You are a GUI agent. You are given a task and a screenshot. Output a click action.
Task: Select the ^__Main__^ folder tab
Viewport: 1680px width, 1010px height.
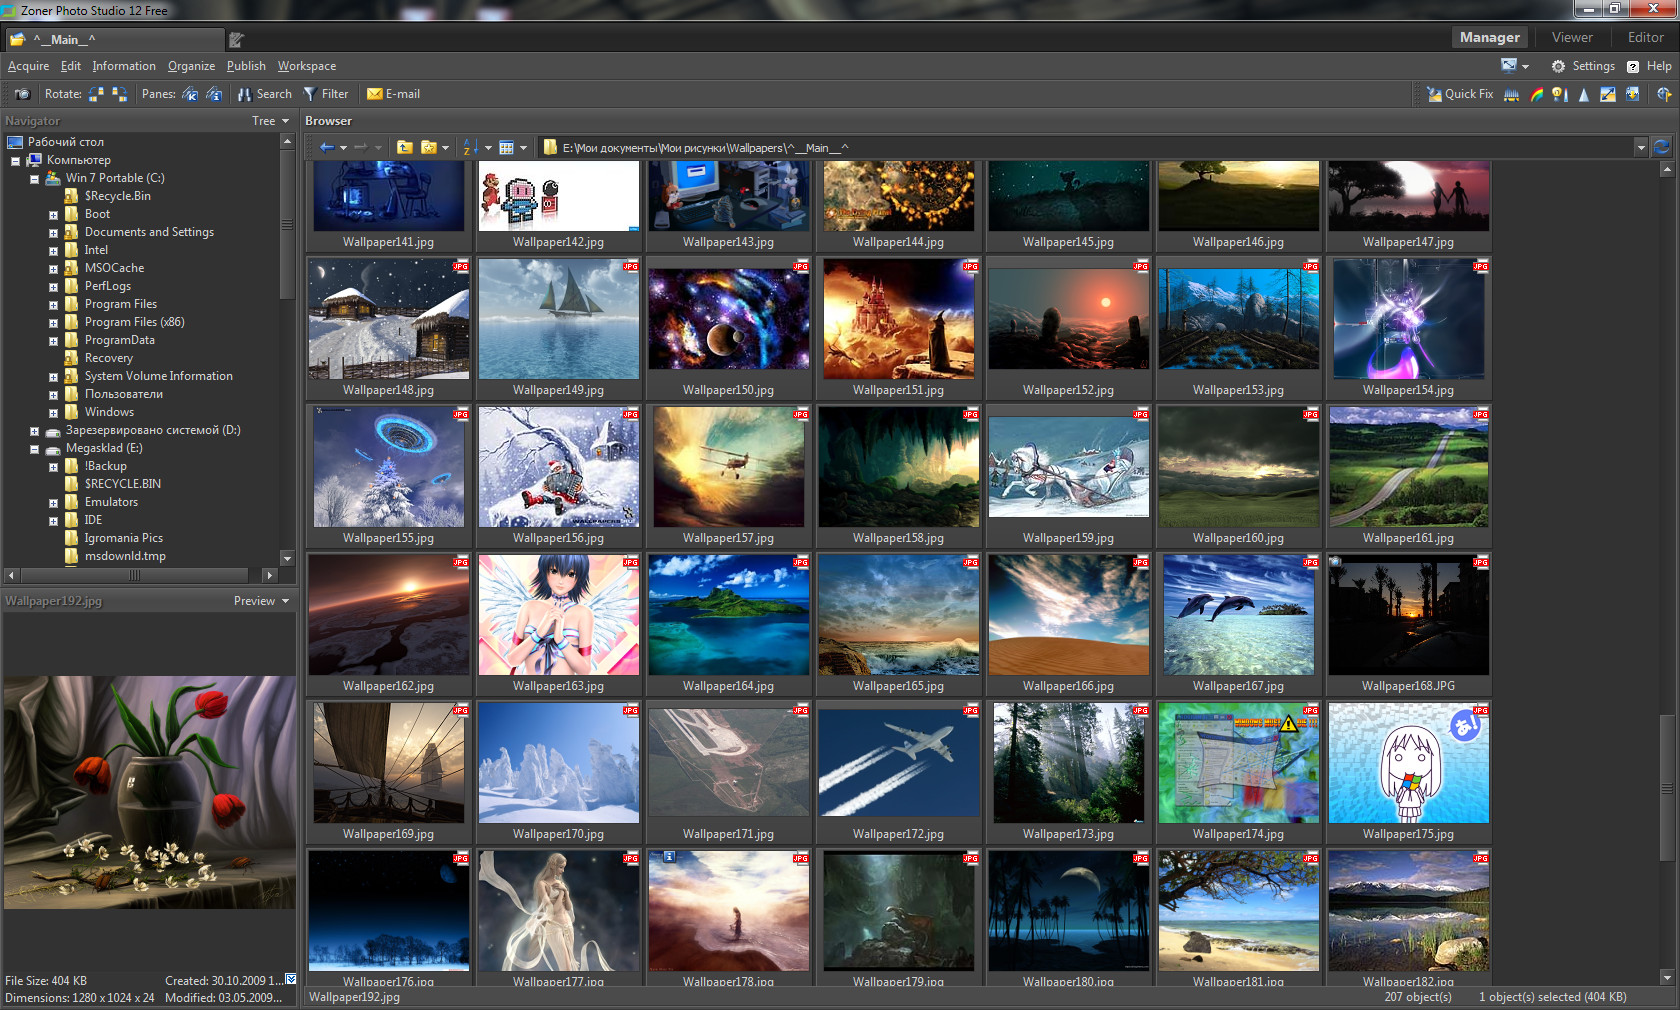pyautogui.click(x=115, y=39)
